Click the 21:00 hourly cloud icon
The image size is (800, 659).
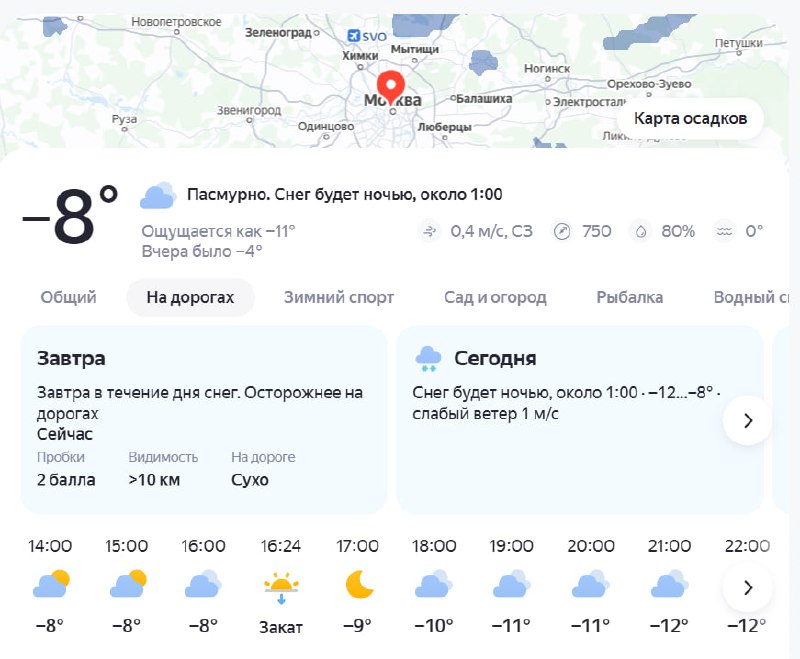click(x=667, y=584)
